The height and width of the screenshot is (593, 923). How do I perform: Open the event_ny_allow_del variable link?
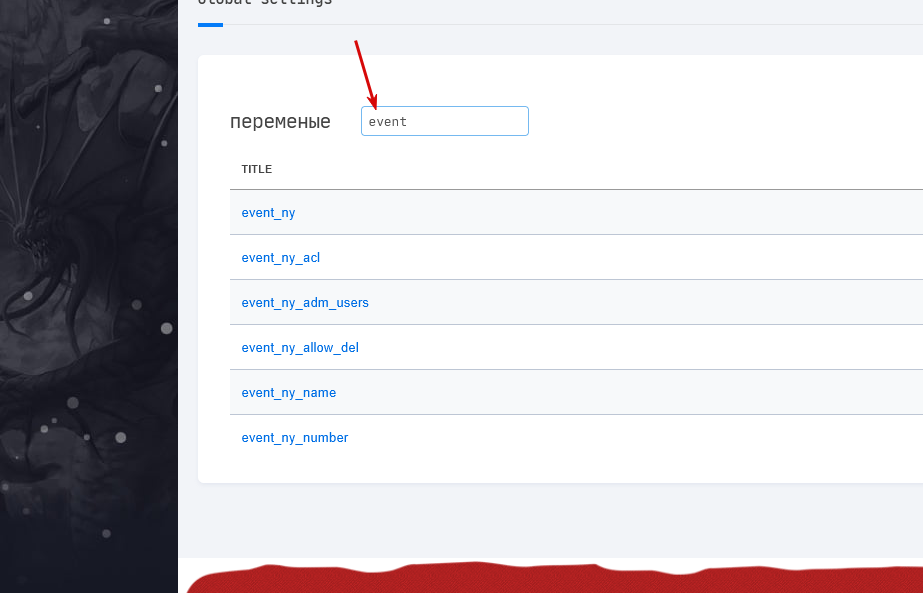click(300, 348)
